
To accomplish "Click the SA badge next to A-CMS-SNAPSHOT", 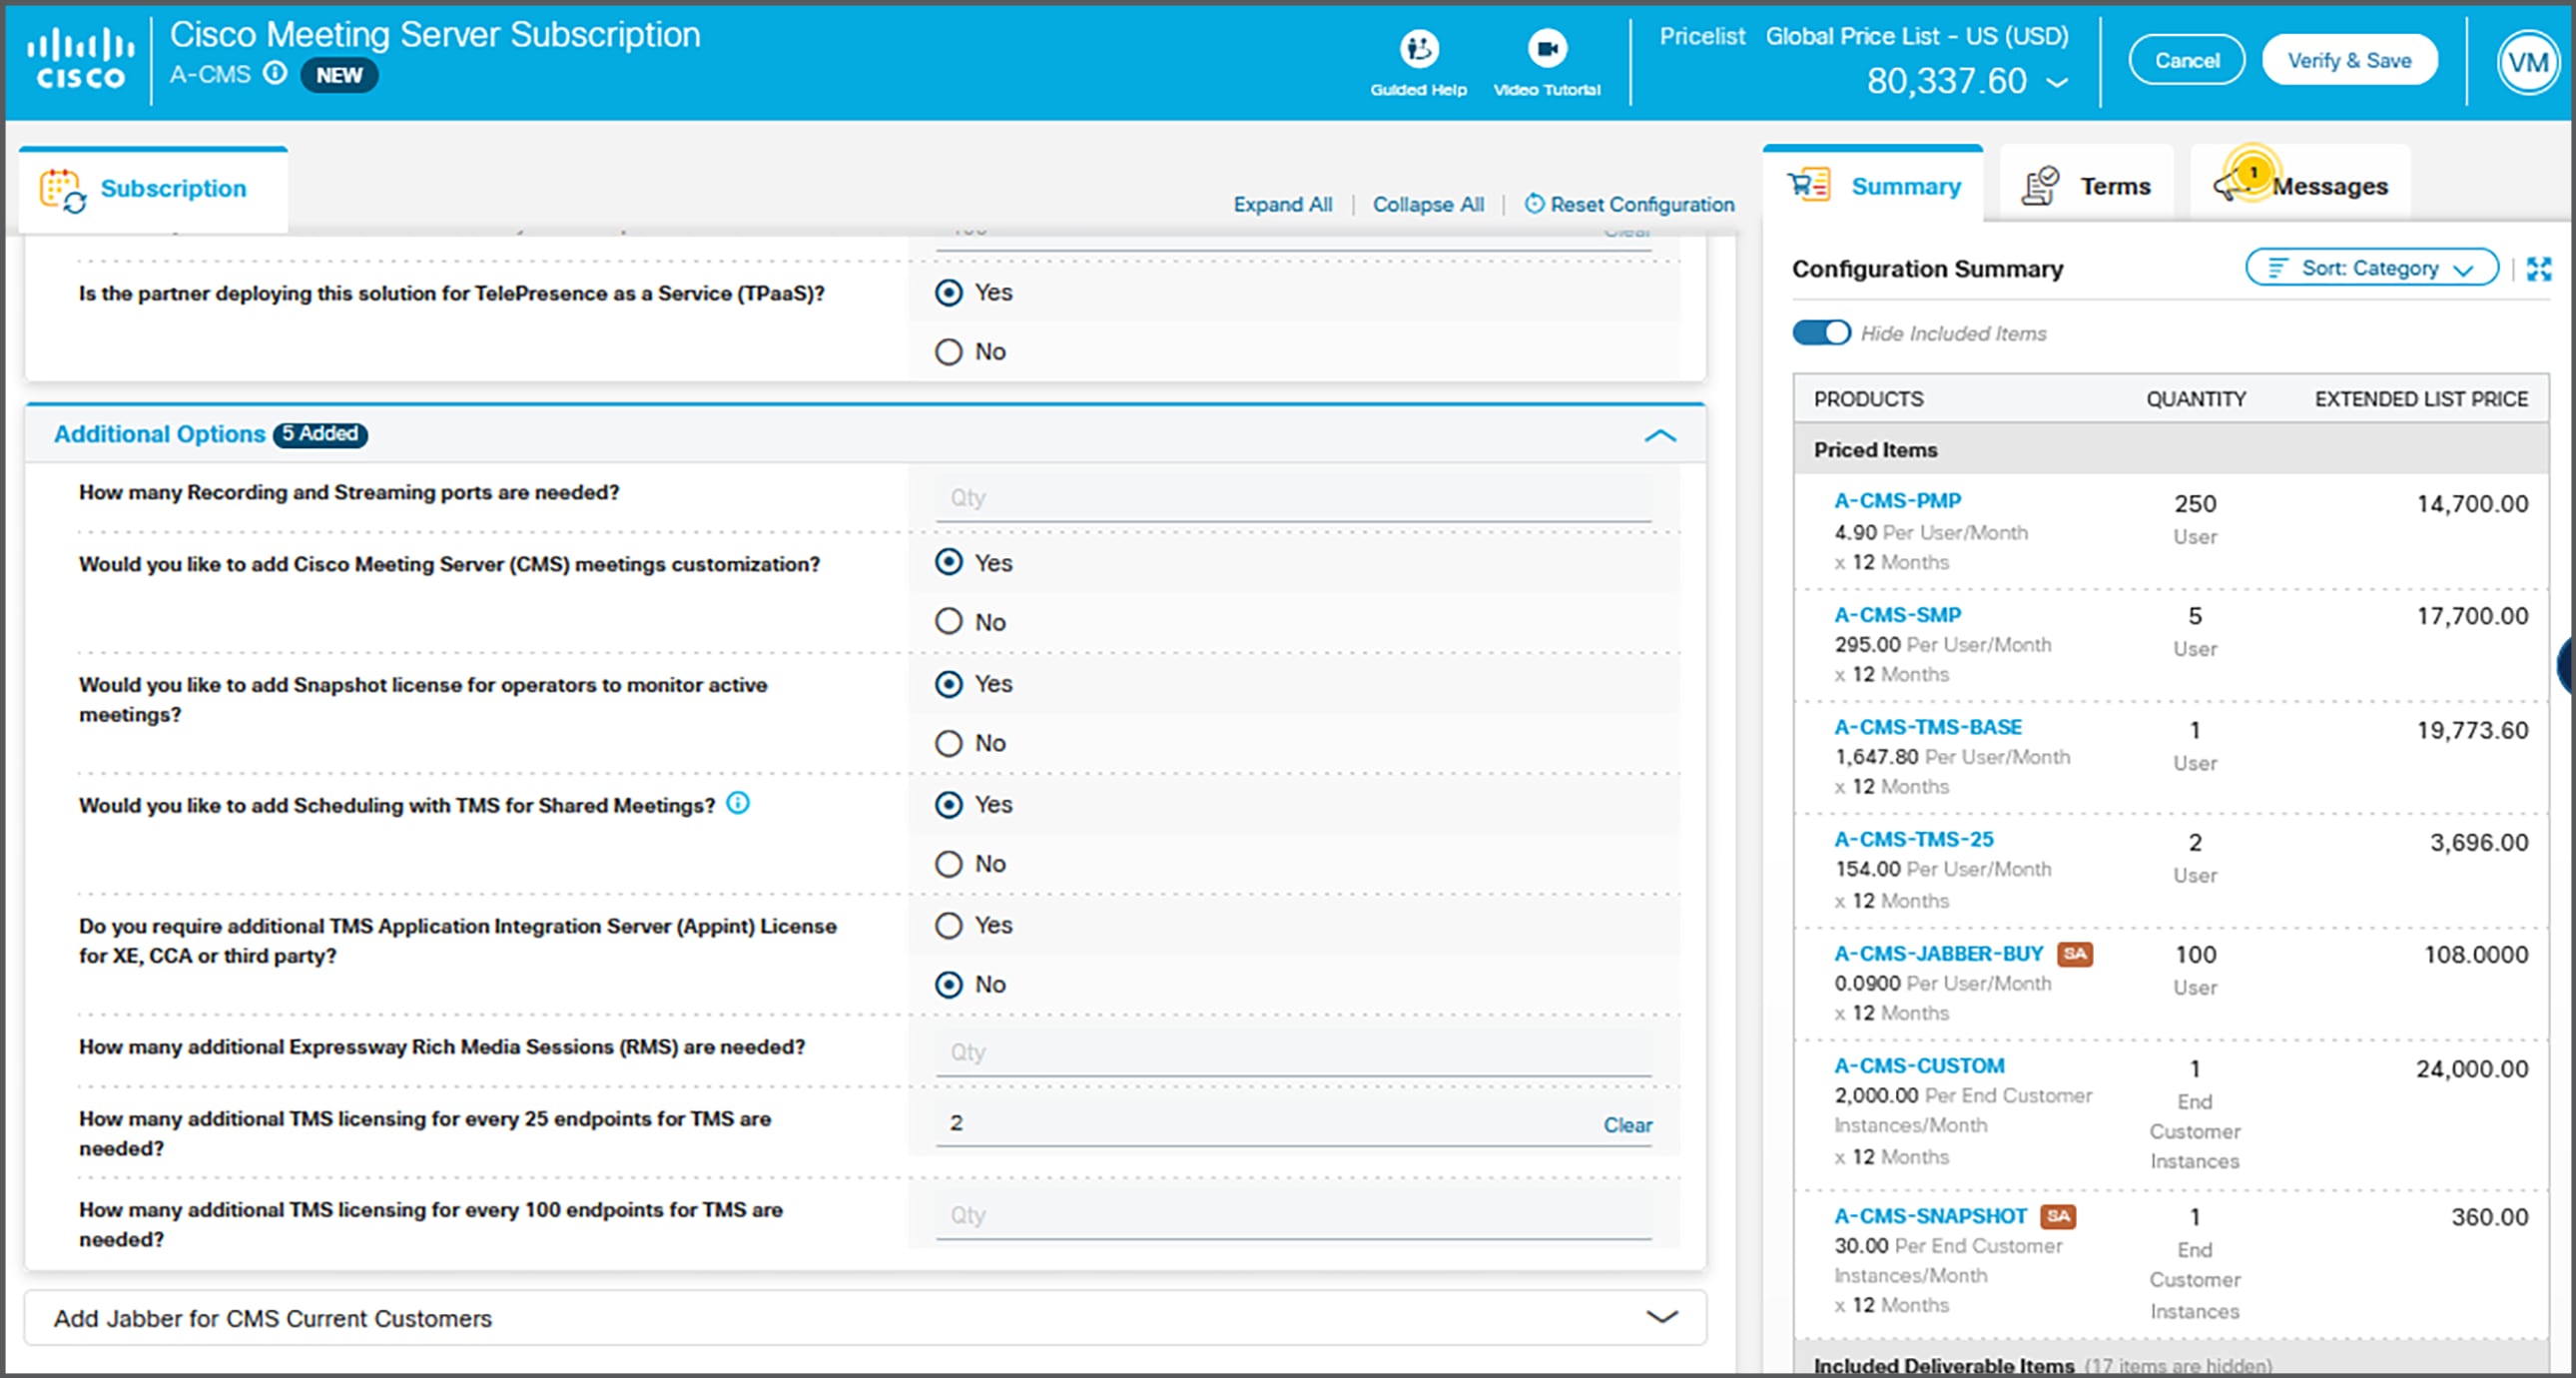I will point(2058,1216).
